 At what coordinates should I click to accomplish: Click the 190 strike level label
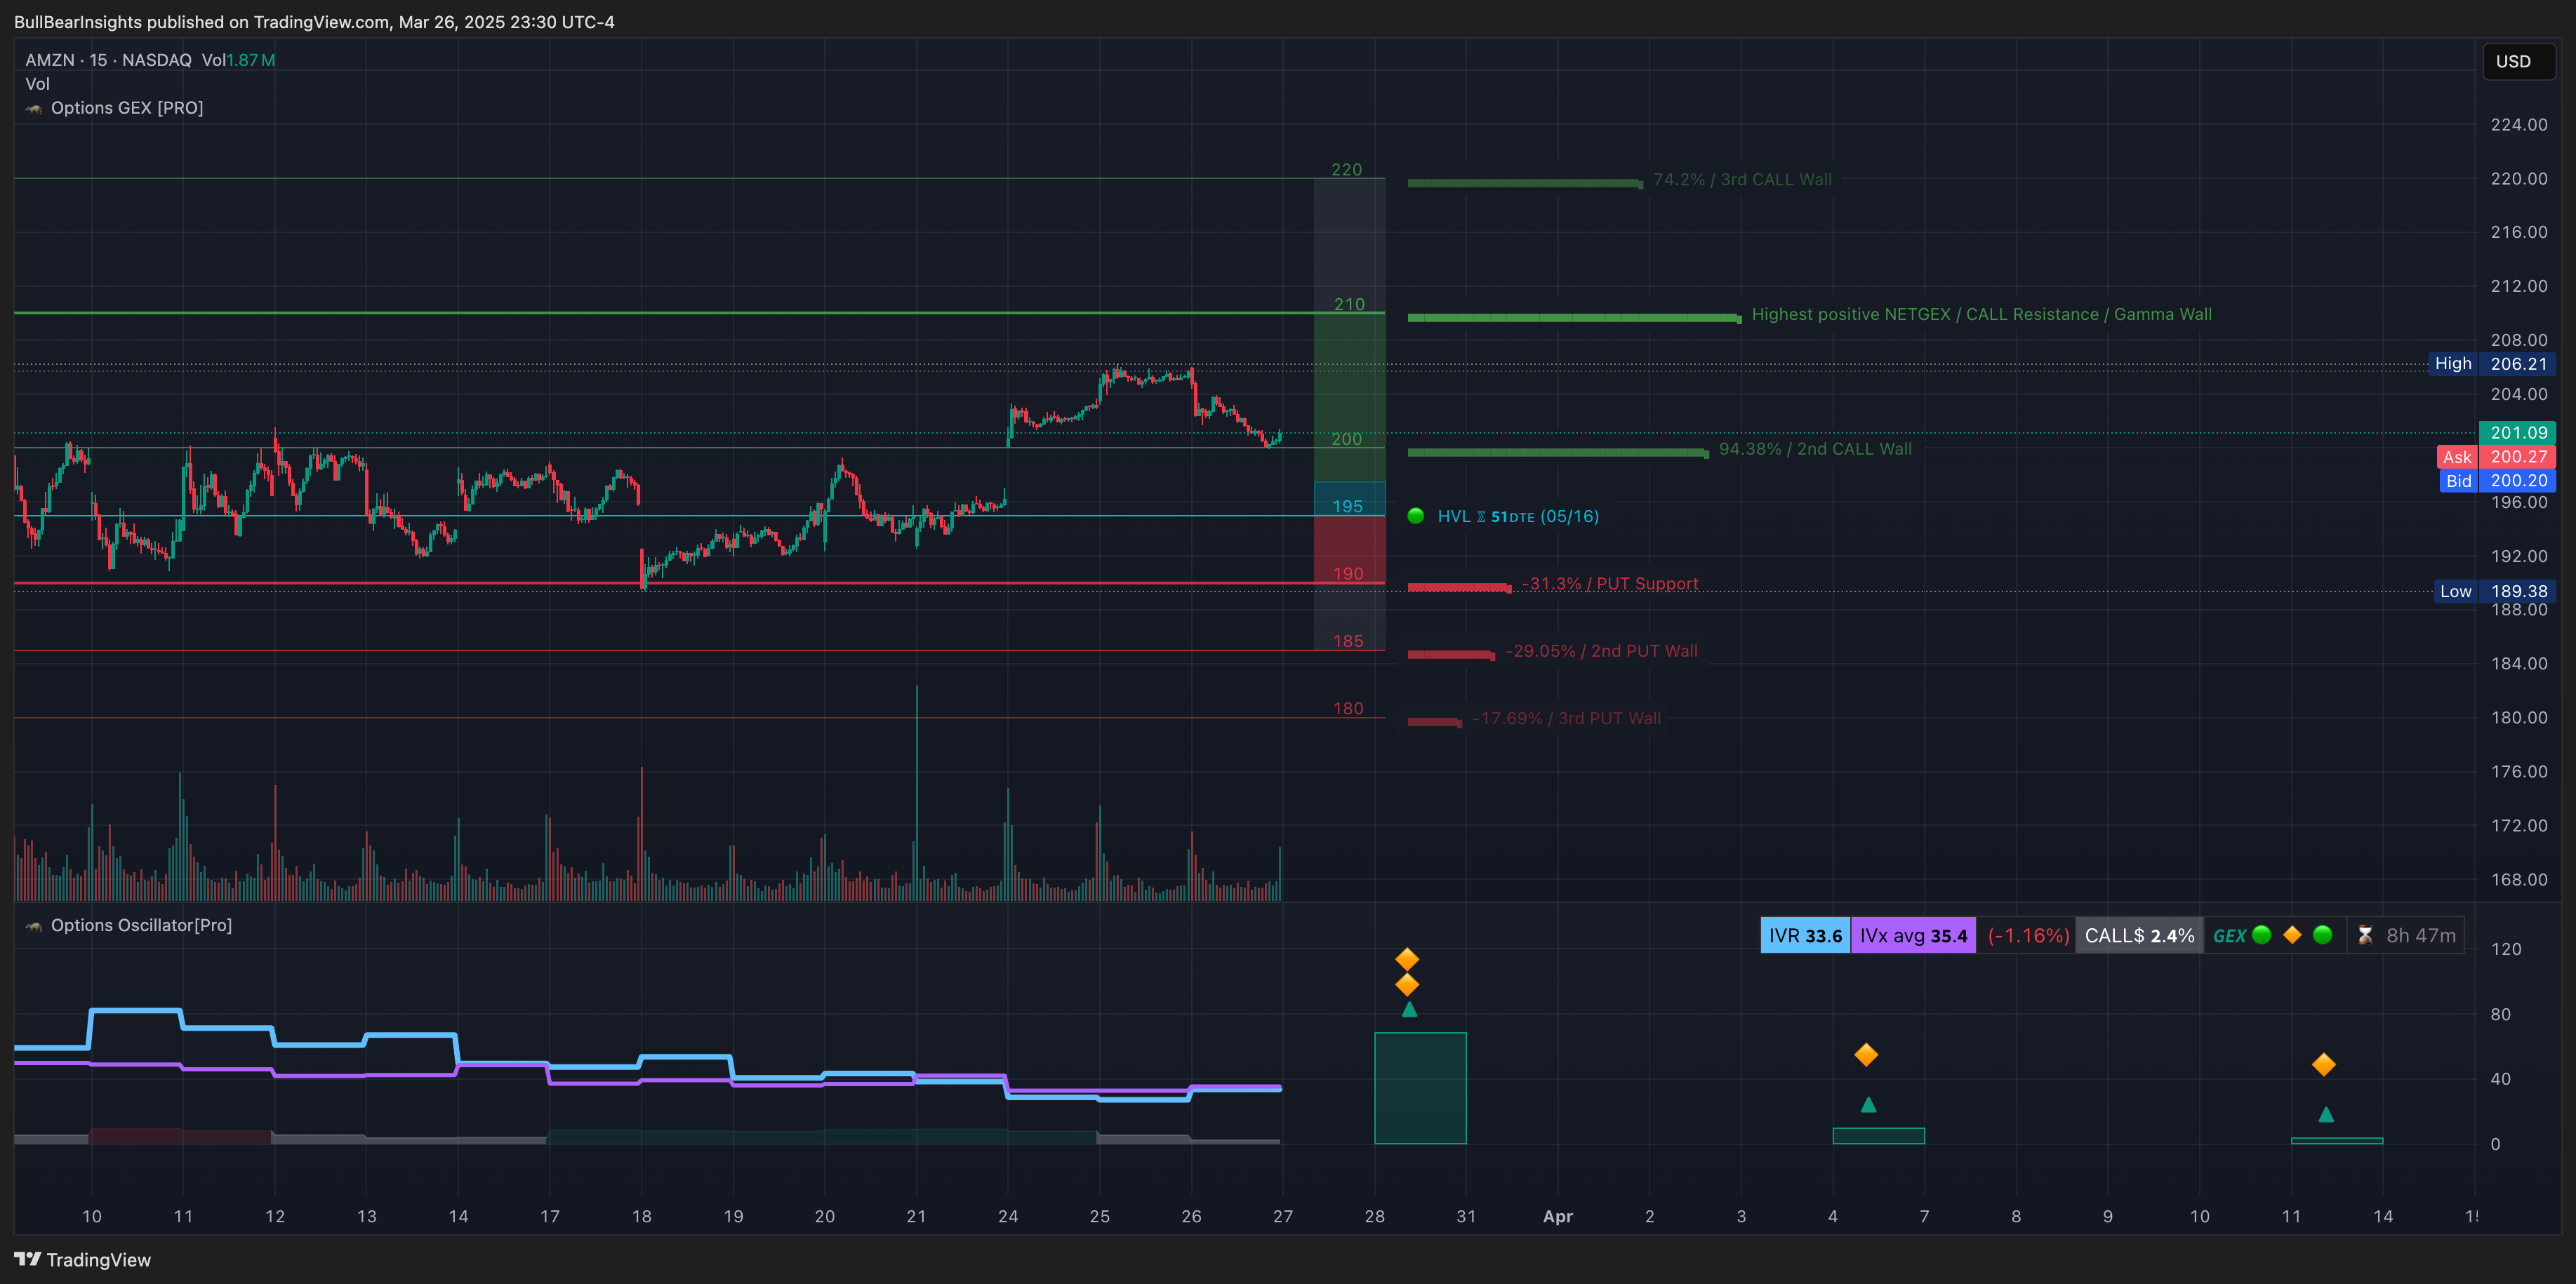point(1347,573)
